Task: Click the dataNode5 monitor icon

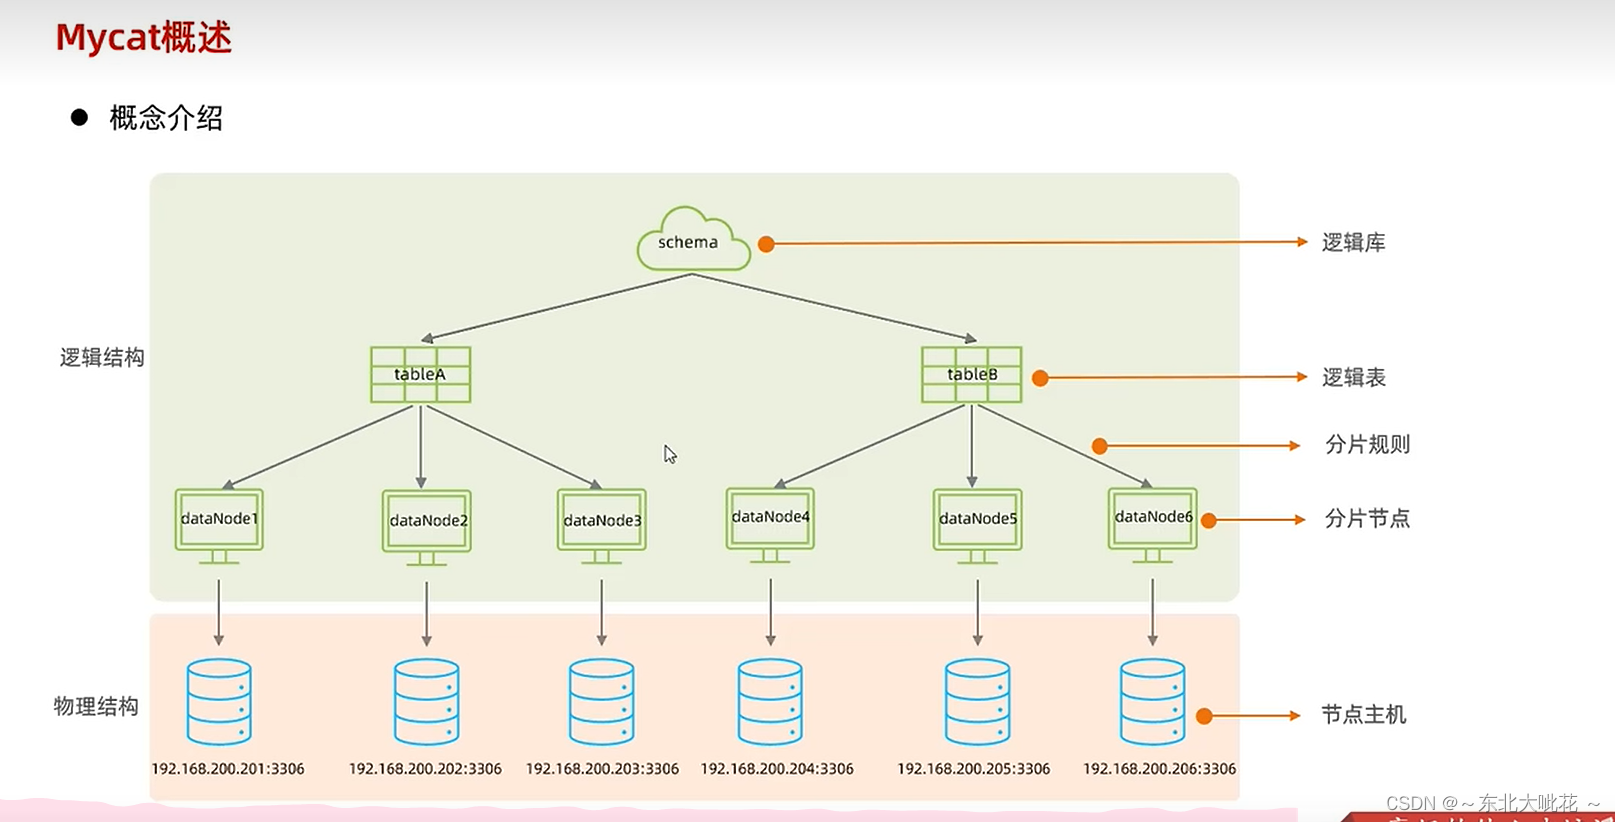Action: tap(977, 527)
